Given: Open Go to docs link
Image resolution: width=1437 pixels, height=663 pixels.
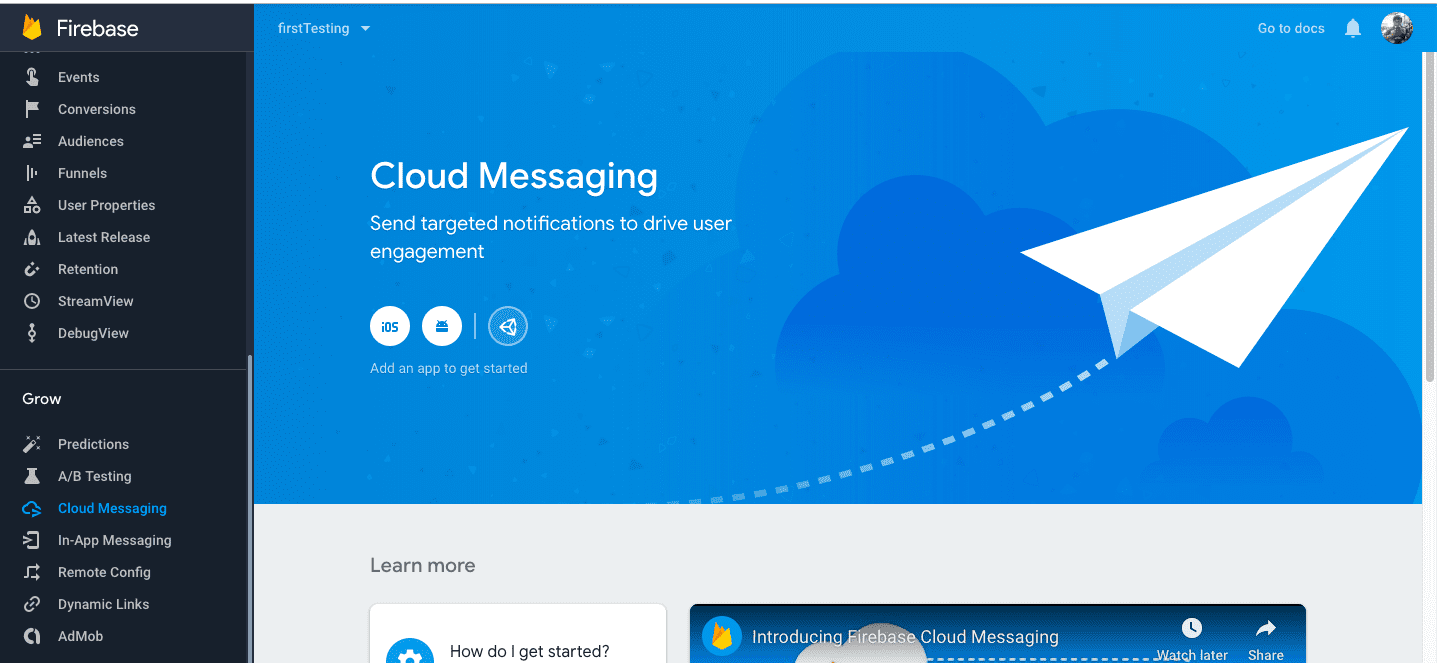Looking at the screenshot, I should 1290,28.
